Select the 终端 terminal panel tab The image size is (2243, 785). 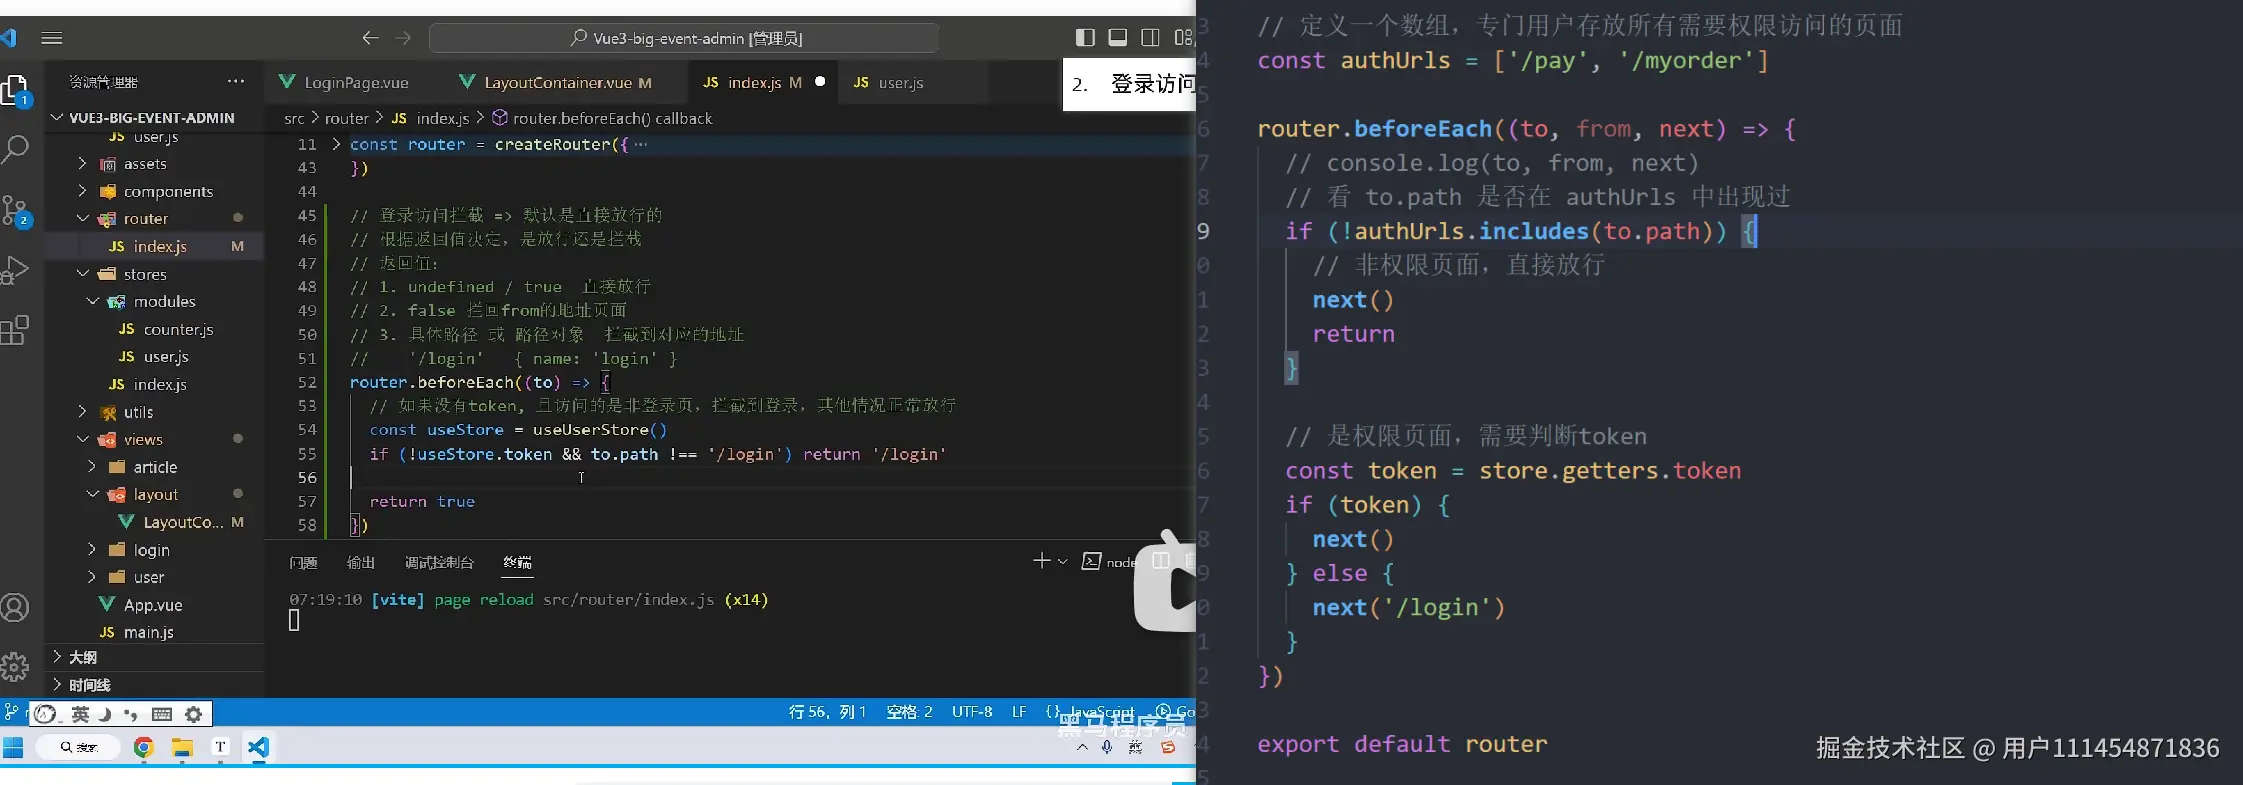point(517,563)
